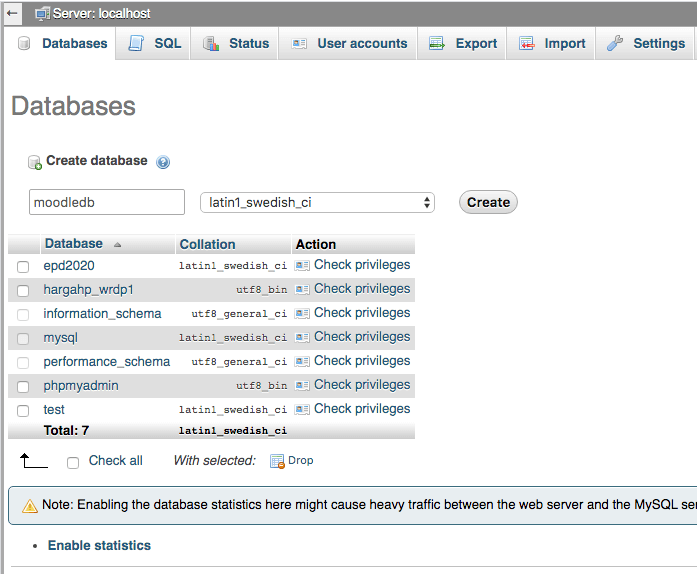
Task: Switch to the SQL tab
Action: 155,44
